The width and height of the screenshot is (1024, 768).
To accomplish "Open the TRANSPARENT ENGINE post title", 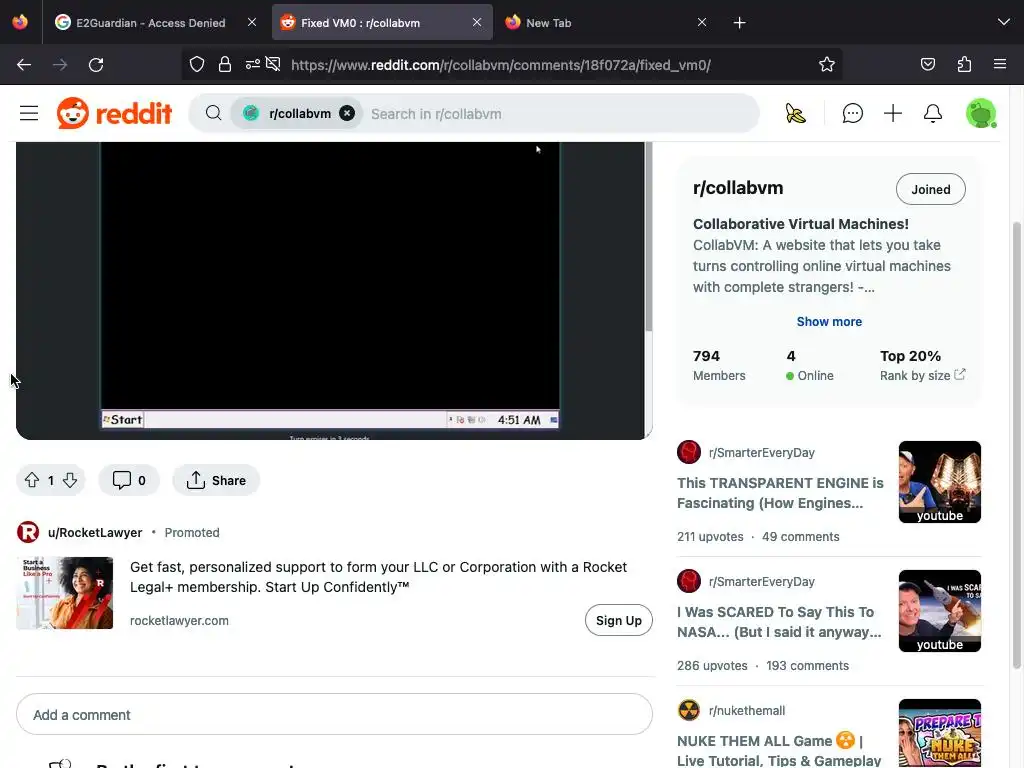I will (x=780, y=493).
